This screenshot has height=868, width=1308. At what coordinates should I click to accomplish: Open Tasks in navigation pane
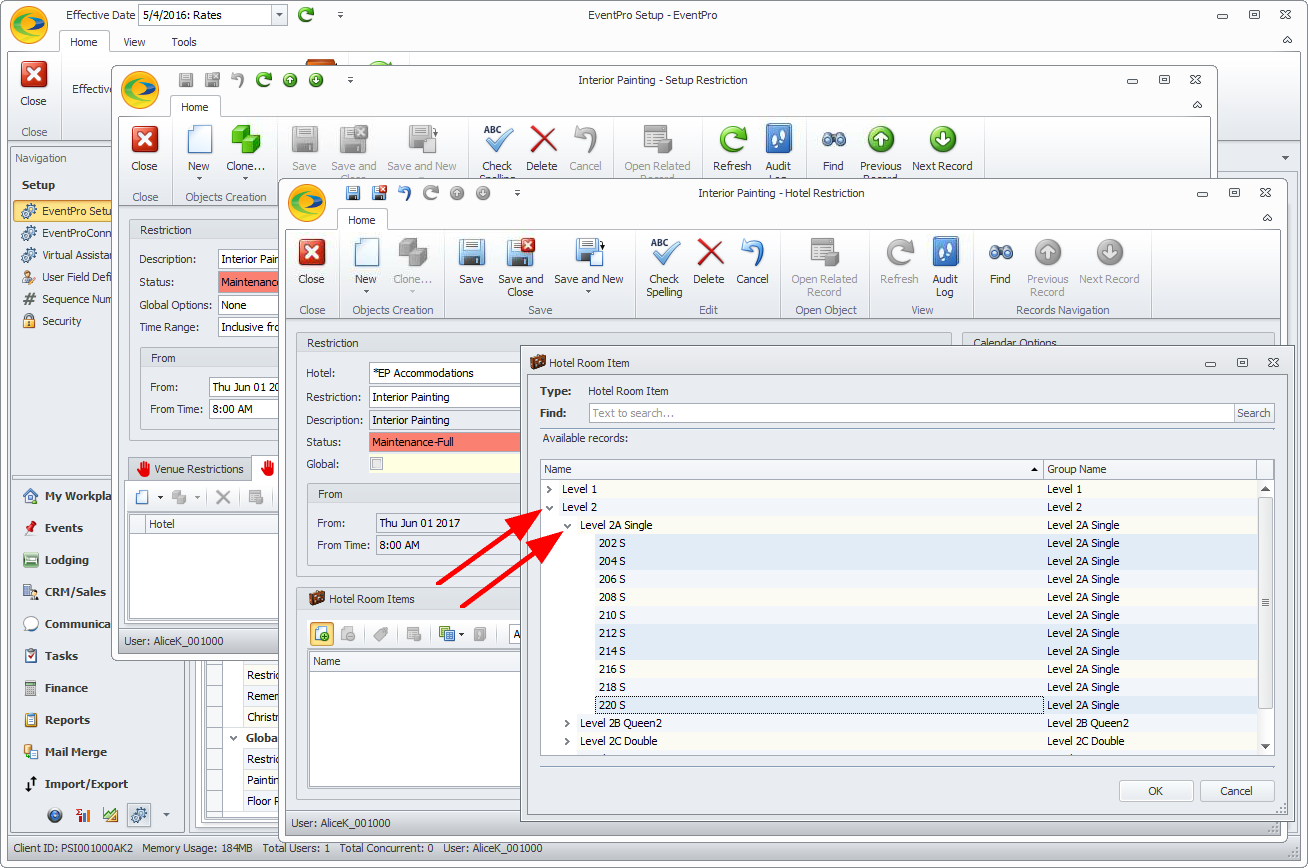pyautogui.click(x=61, y=656)
